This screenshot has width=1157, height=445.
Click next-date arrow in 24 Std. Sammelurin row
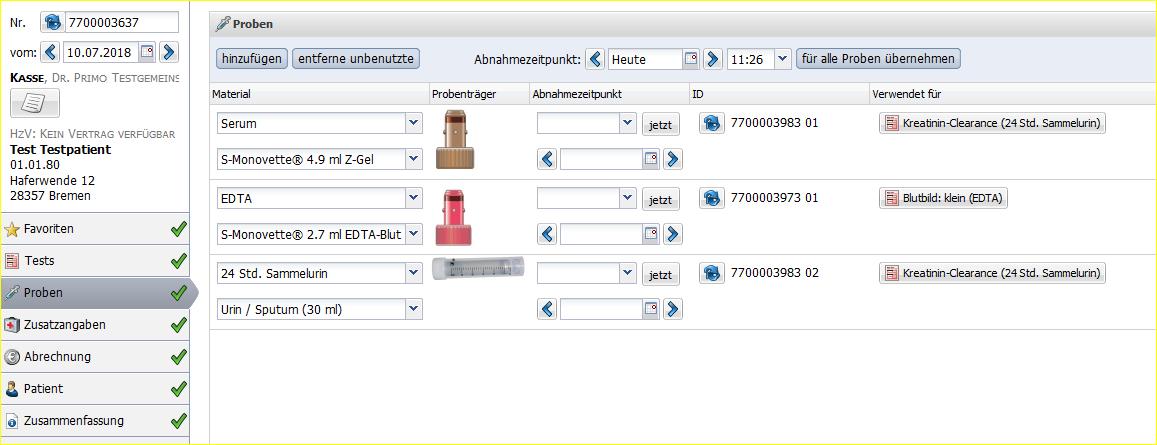point(672,309)
